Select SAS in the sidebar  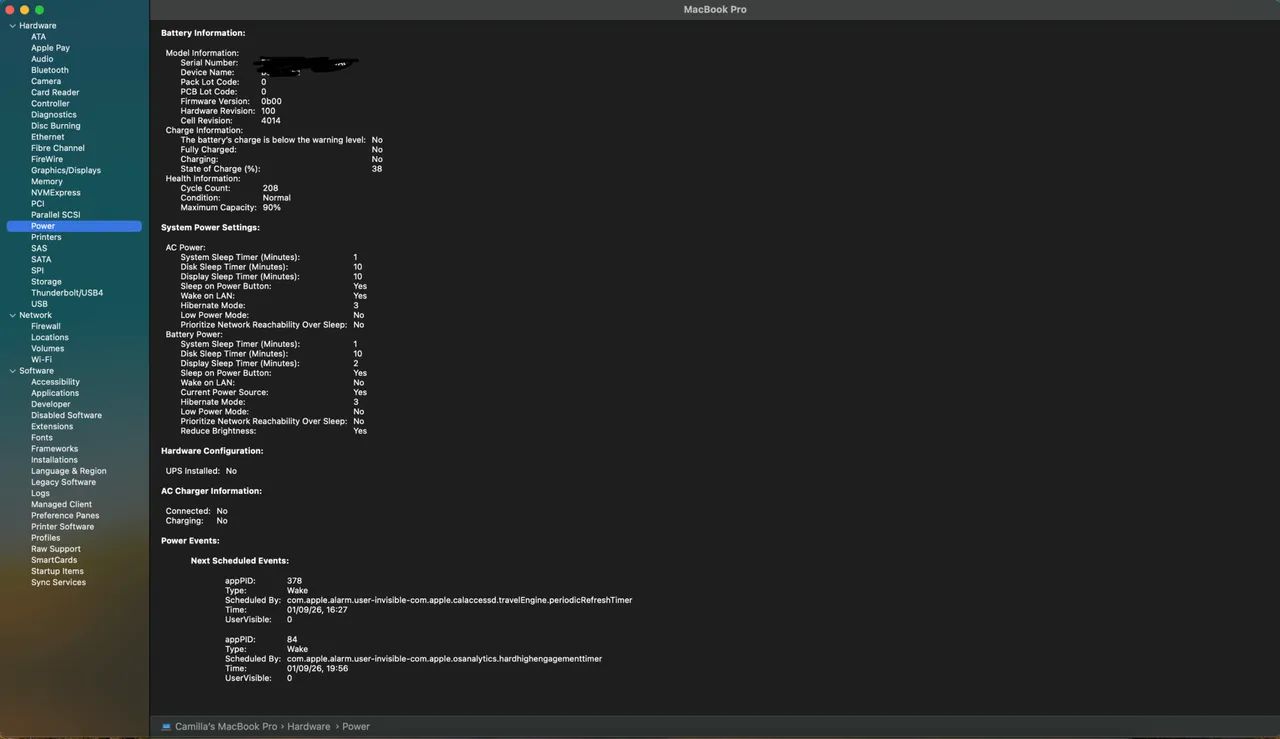point(39,248)
